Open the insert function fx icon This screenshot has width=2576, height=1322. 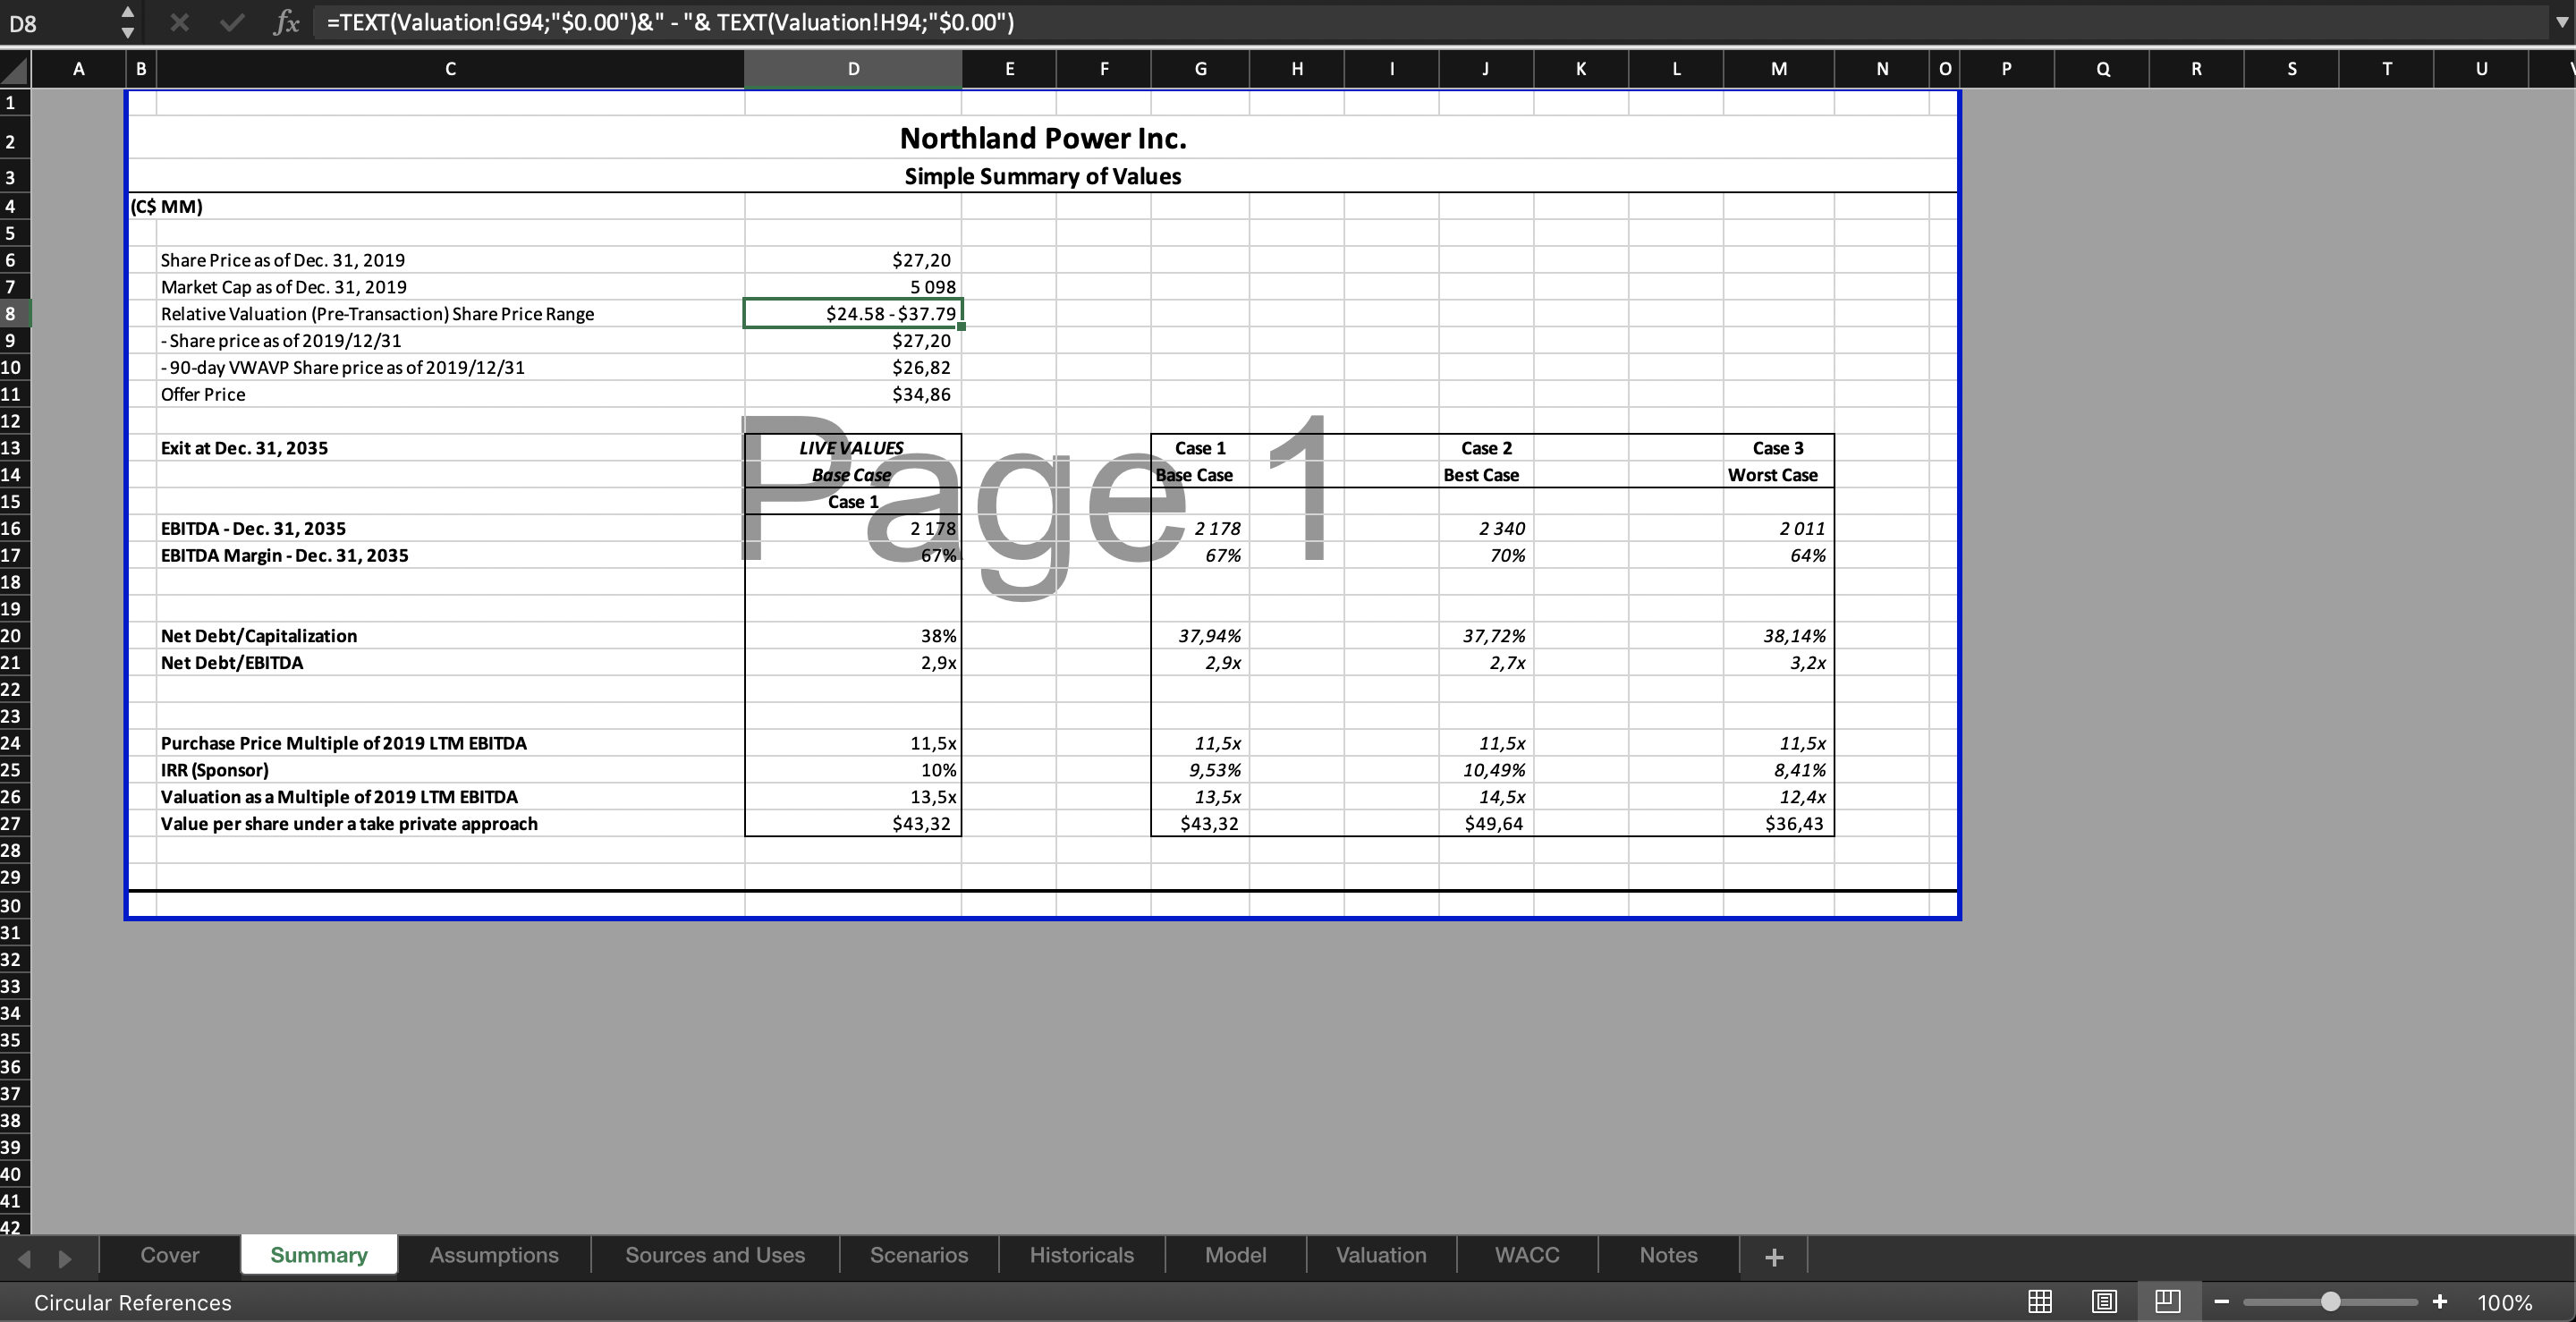click(x=286, y=22)
